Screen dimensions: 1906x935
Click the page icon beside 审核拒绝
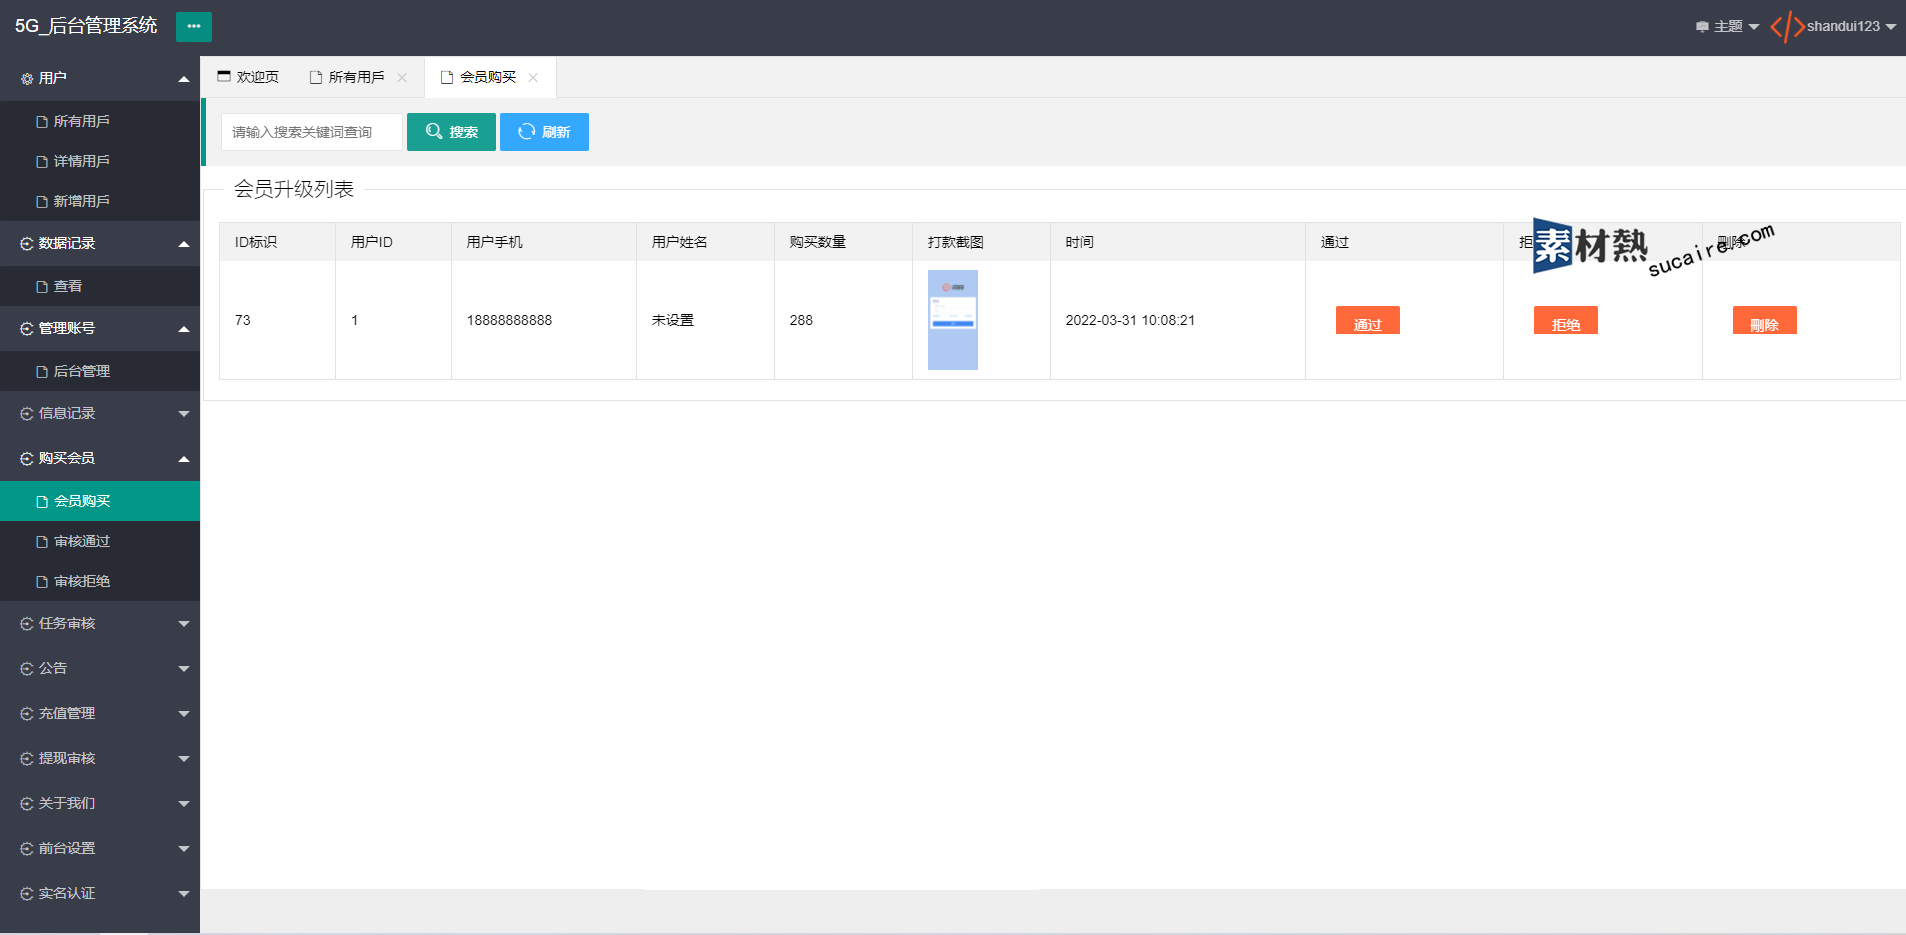pos(42,582)
